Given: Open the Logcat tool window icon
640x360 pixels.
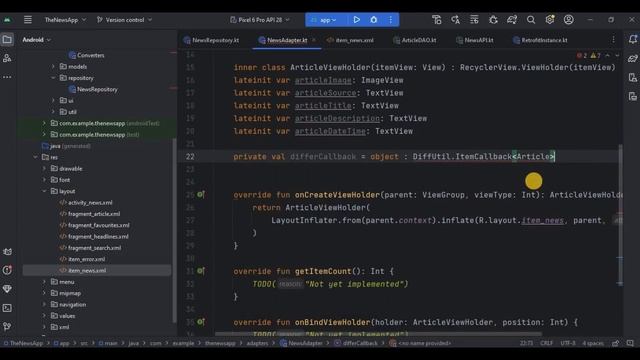Looking at the screenshot, I should pyautogui.click(x=7, y=251).
